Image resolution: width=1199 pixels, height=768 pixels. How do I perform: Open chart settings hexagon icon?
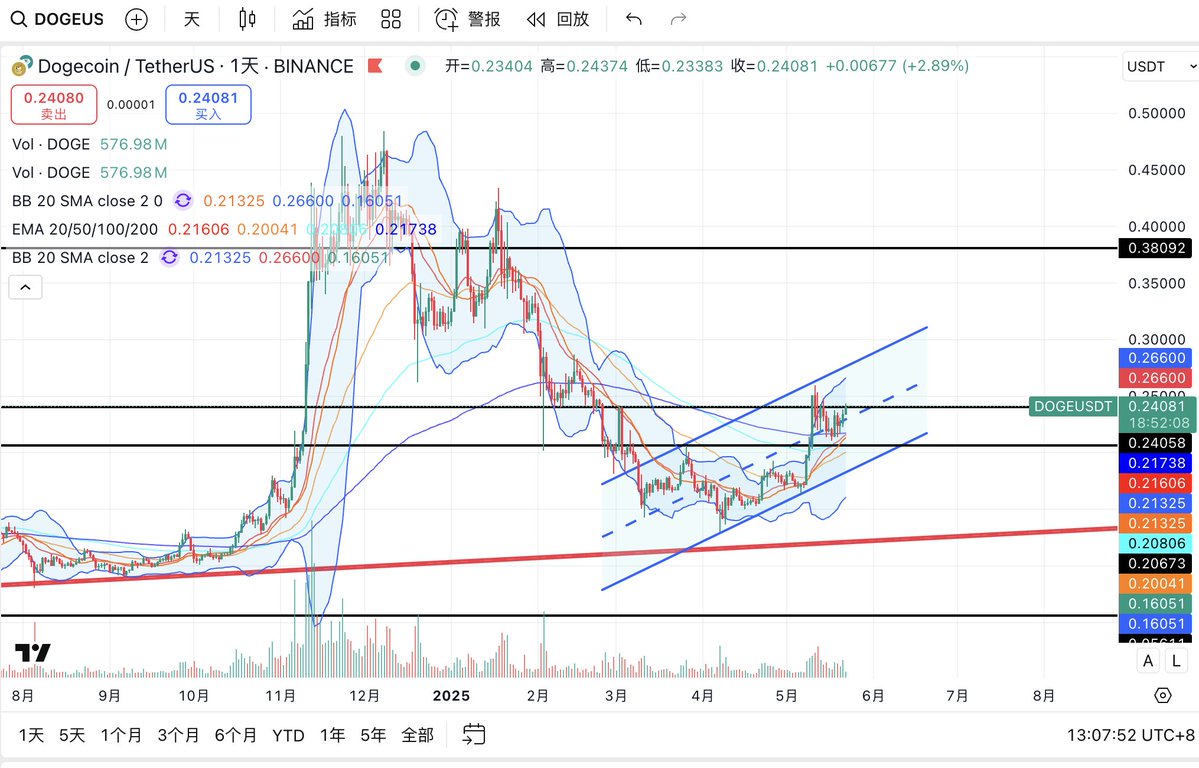tap(1162, 695)
